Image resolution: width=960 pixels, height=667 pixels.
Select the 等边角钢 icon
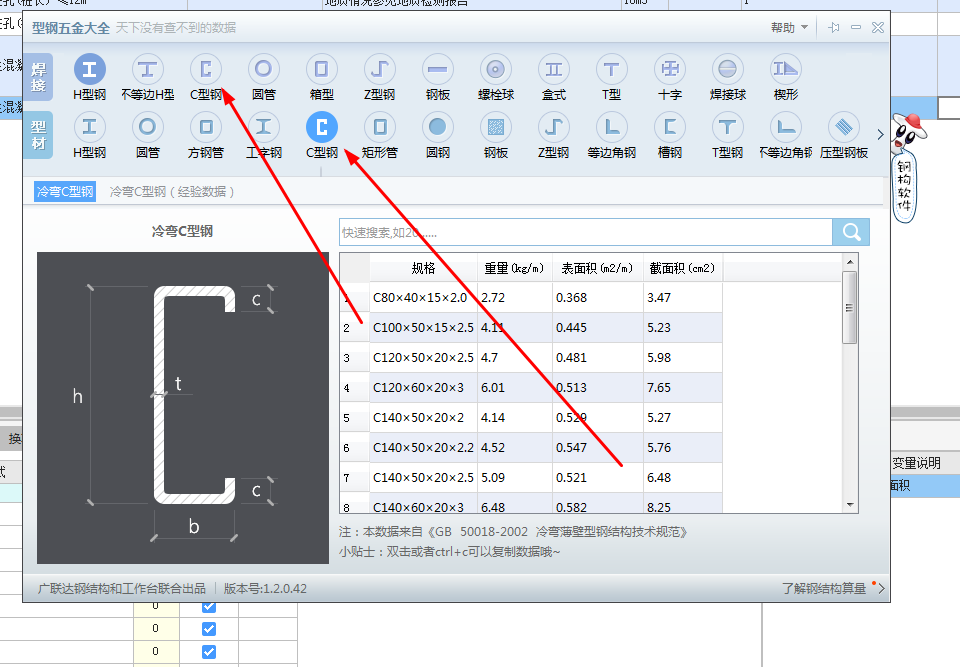[x=611, y=127]
